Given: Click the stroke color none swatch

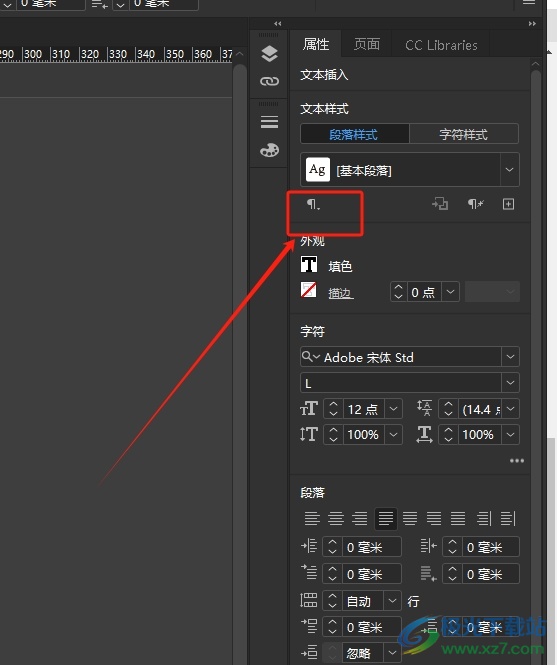Looking at the screenshot, I should [308, 290].
